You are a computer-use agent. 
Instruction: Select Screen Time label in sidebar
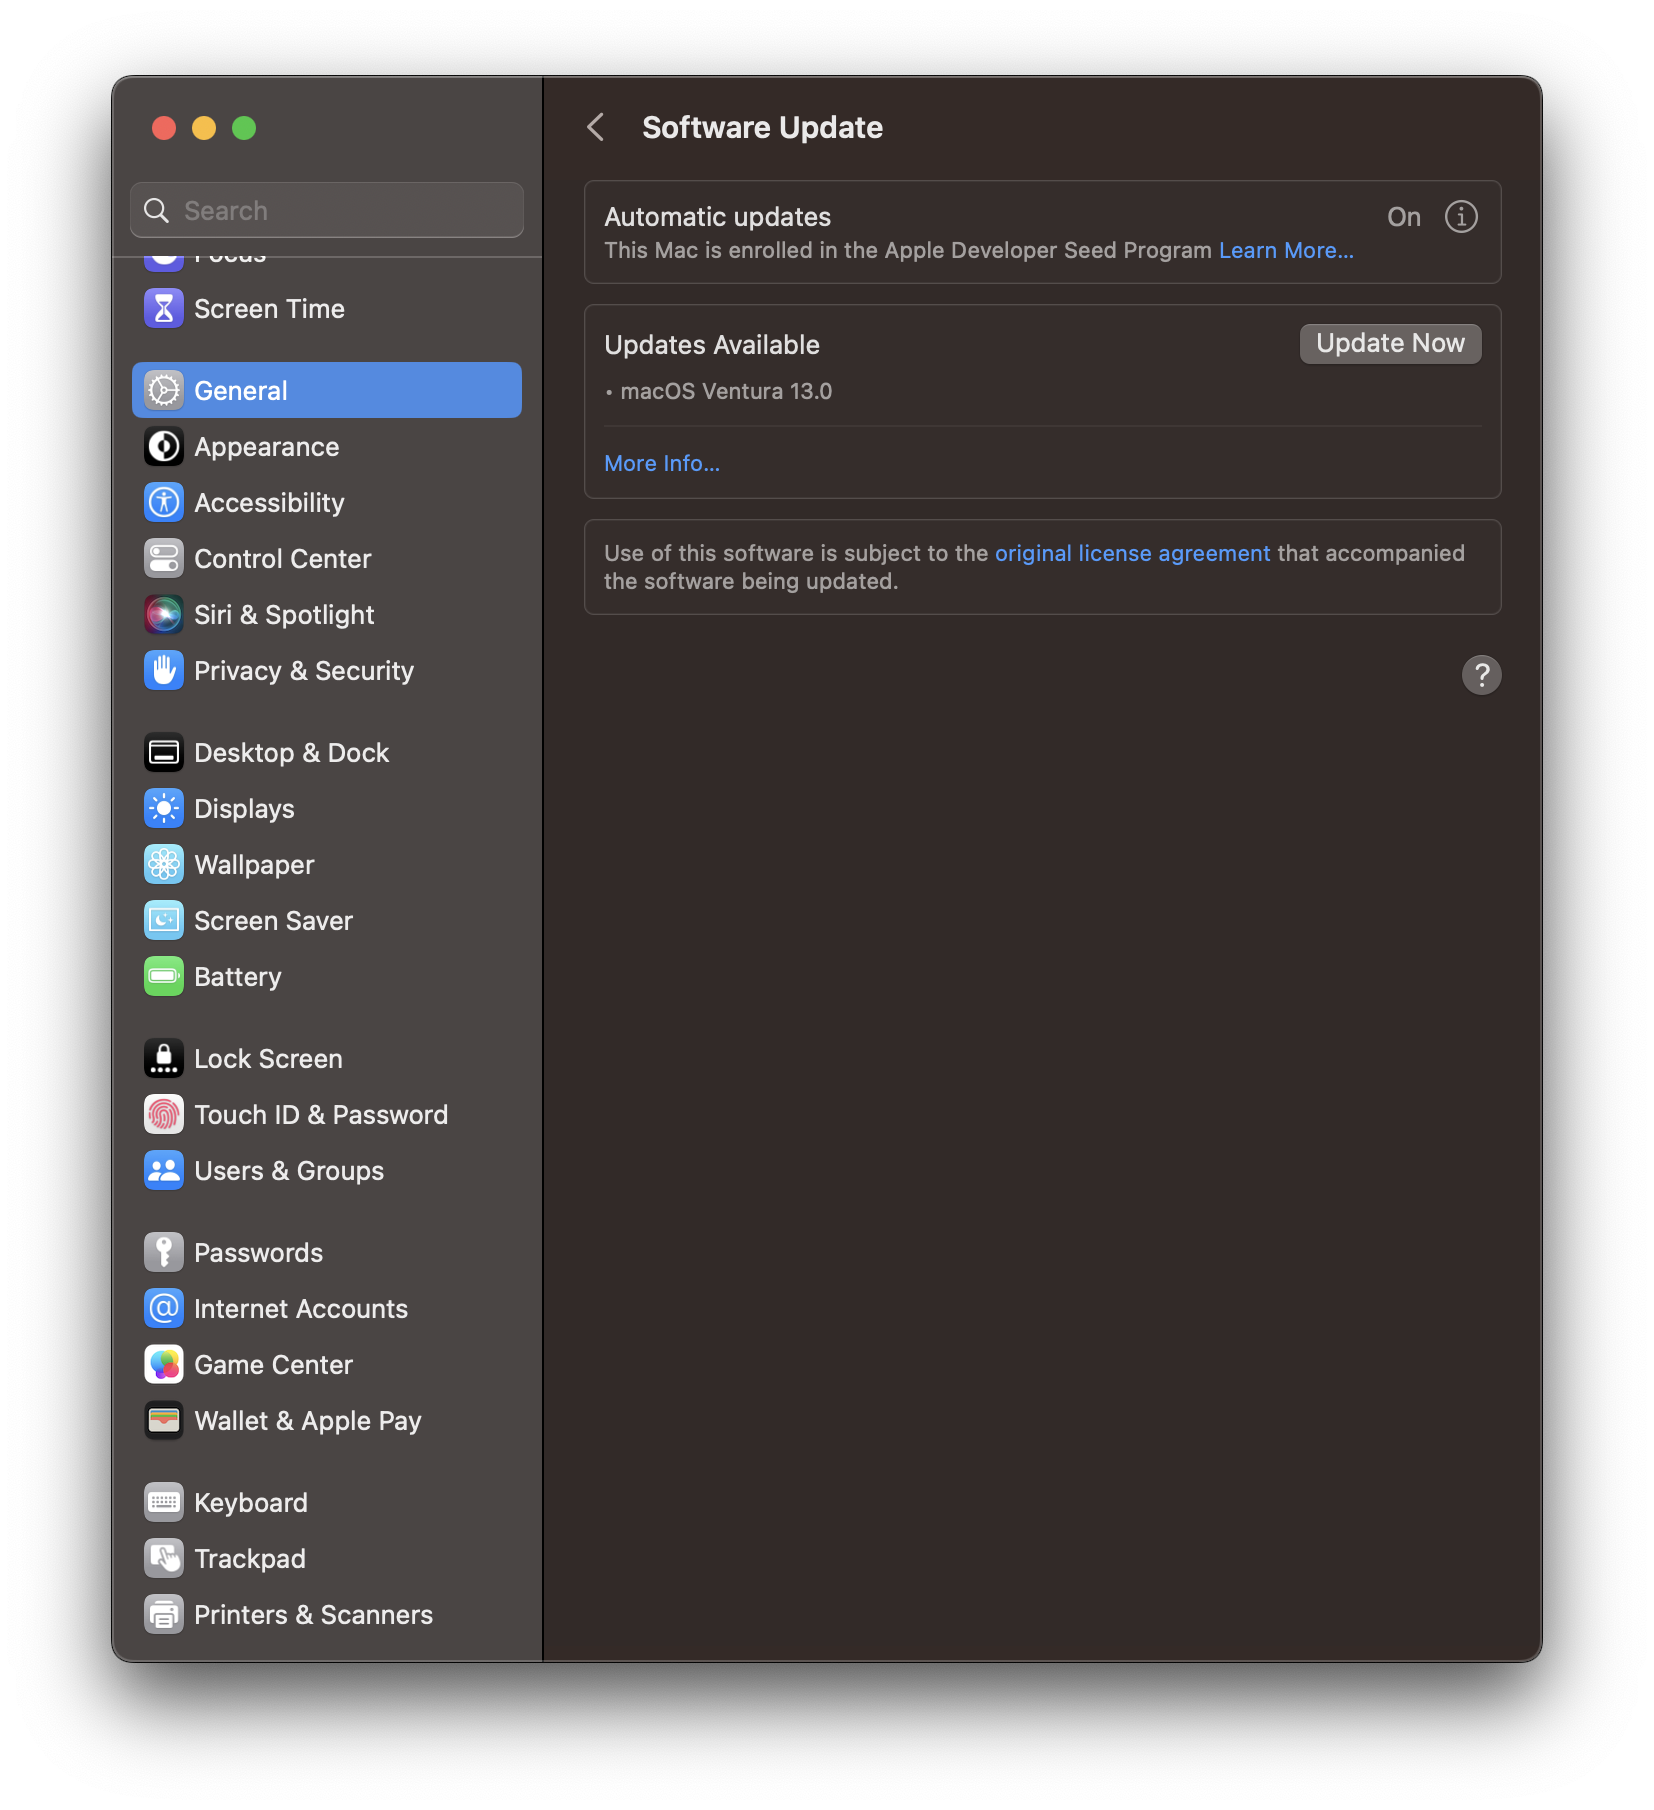point(269,309)
